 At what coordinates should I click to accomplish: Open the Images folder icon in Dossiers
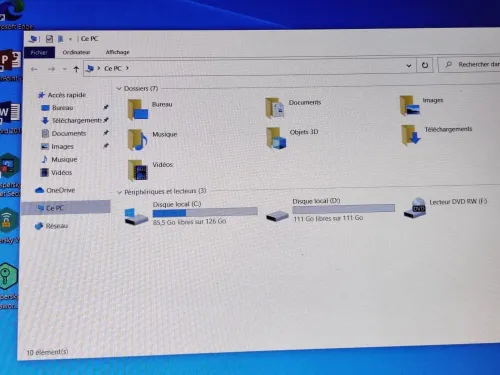(410, 106)
